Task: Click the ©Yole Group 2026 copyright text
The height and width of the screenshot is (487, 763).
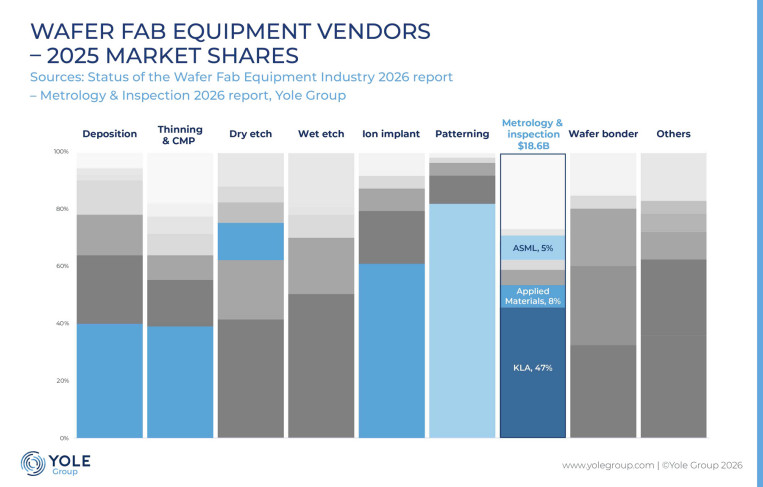Action: pyautogui.click(x=702, y=466)
